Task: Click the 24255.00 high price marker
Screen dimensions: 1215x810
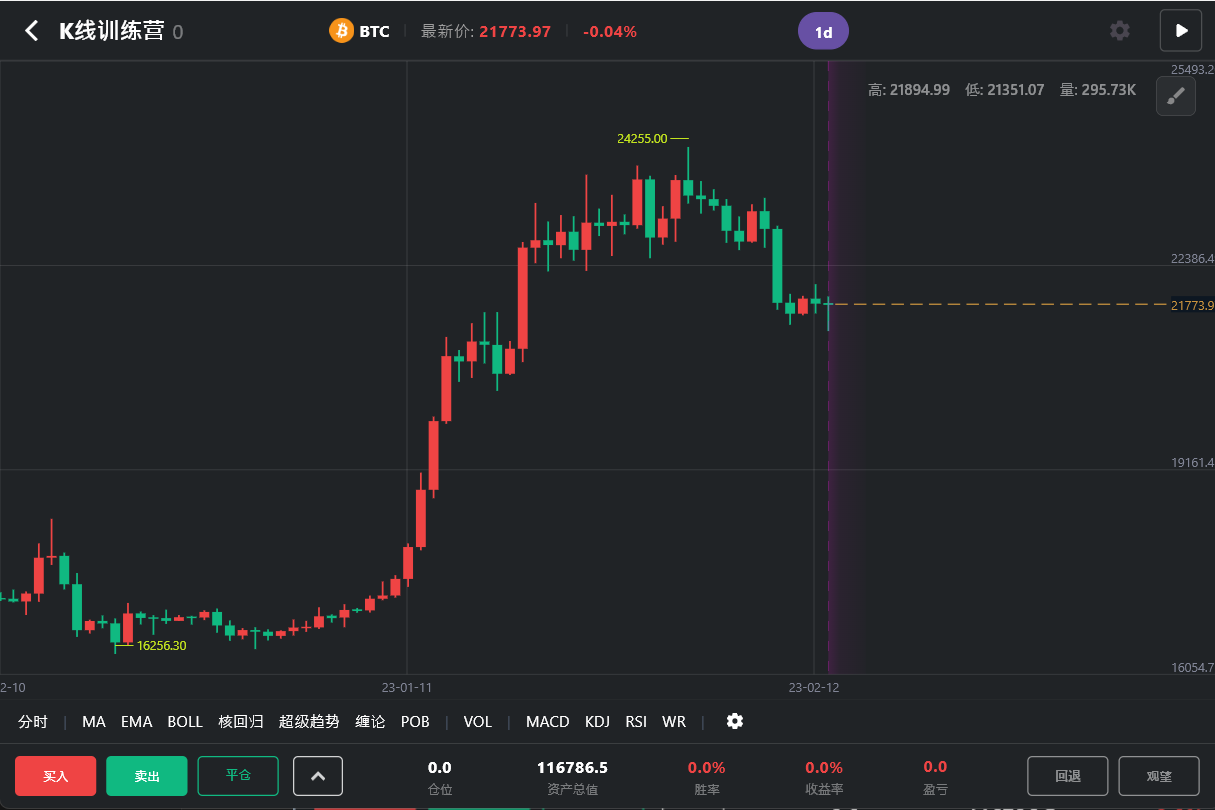Action: [x=642, y=139]
